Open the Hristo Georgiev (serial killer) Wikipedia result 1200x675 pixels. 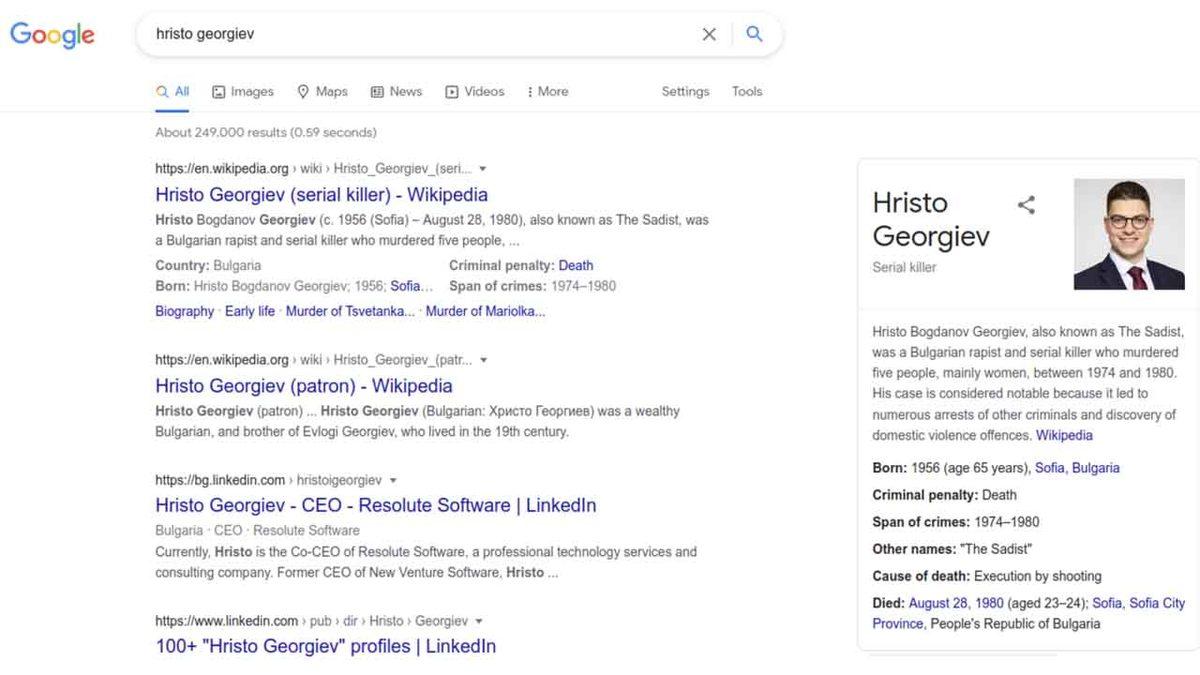coord(320,194)
